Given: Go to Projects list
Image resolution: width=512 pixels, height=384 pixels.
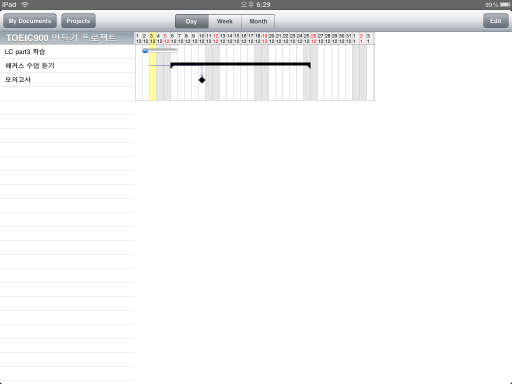Looking at the screenshot, I should 78,21.
